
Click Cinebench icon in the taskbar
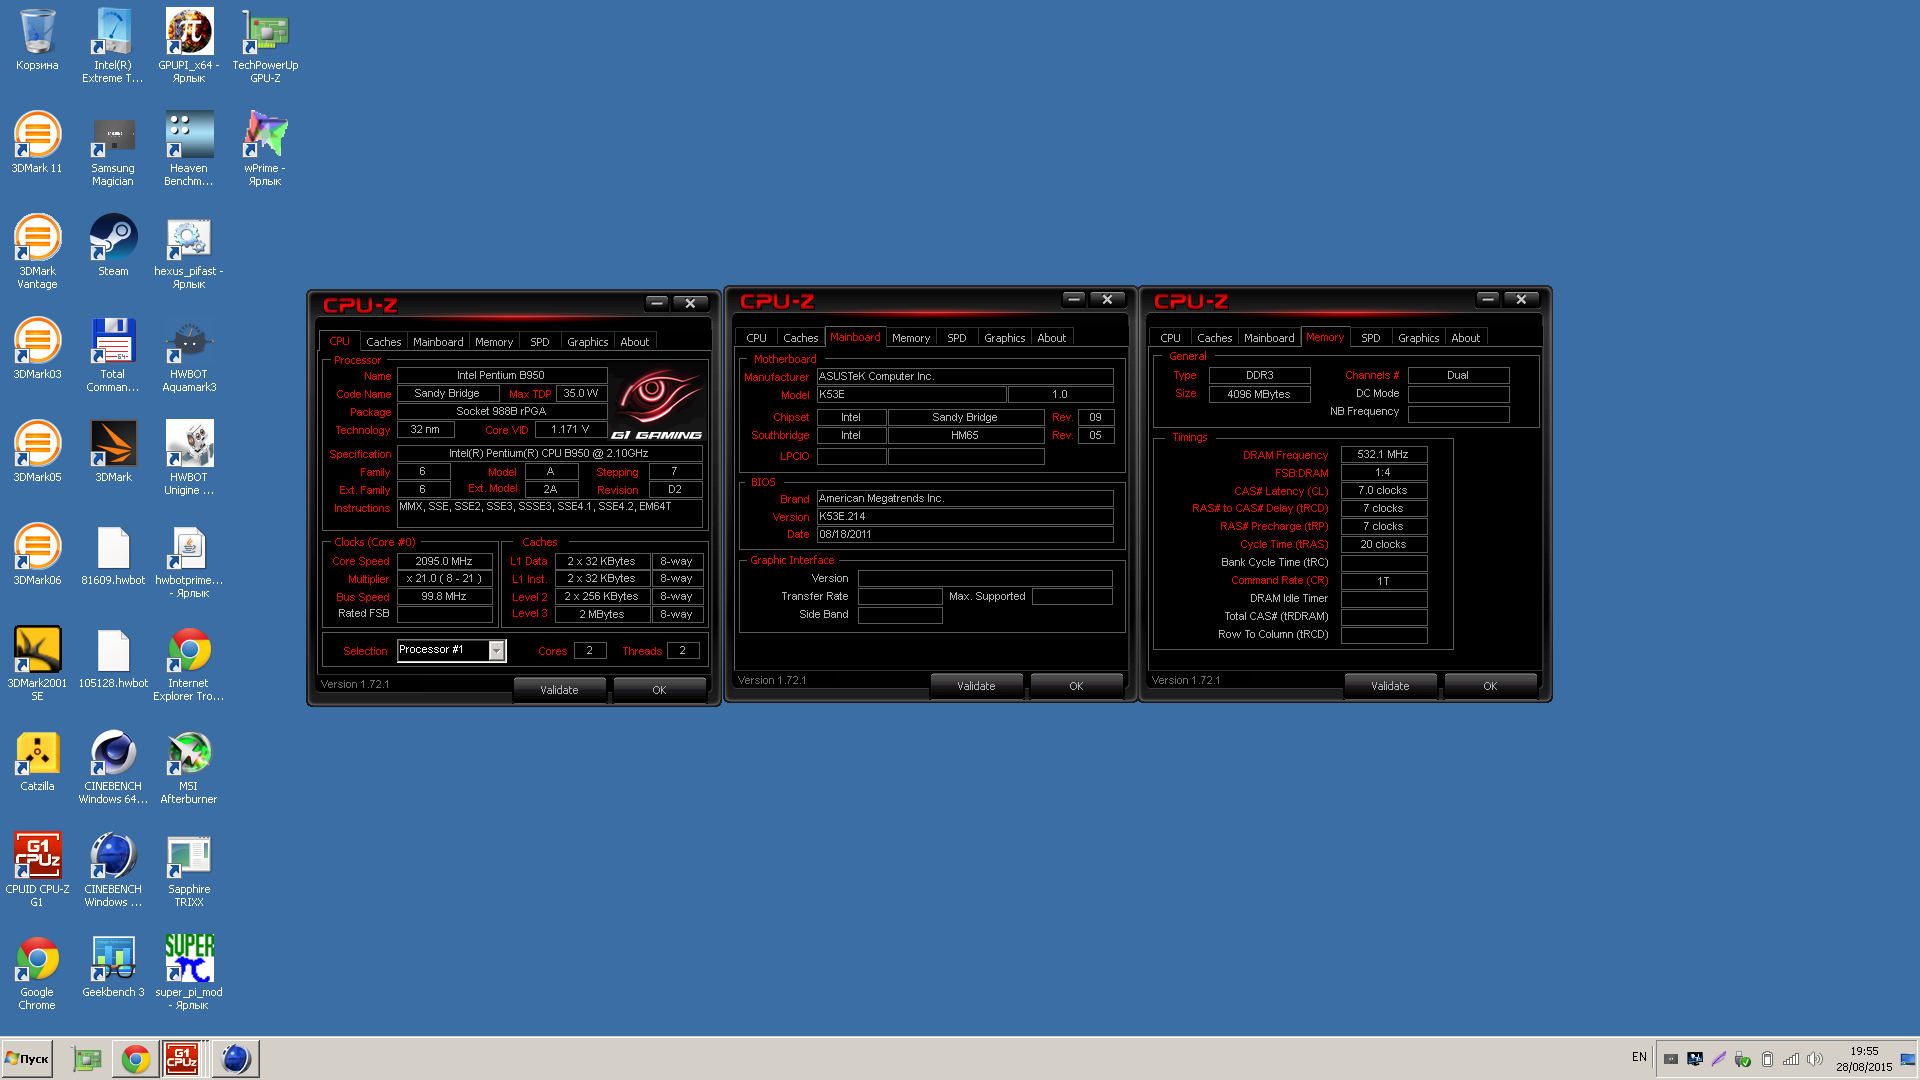point(236,1059)
